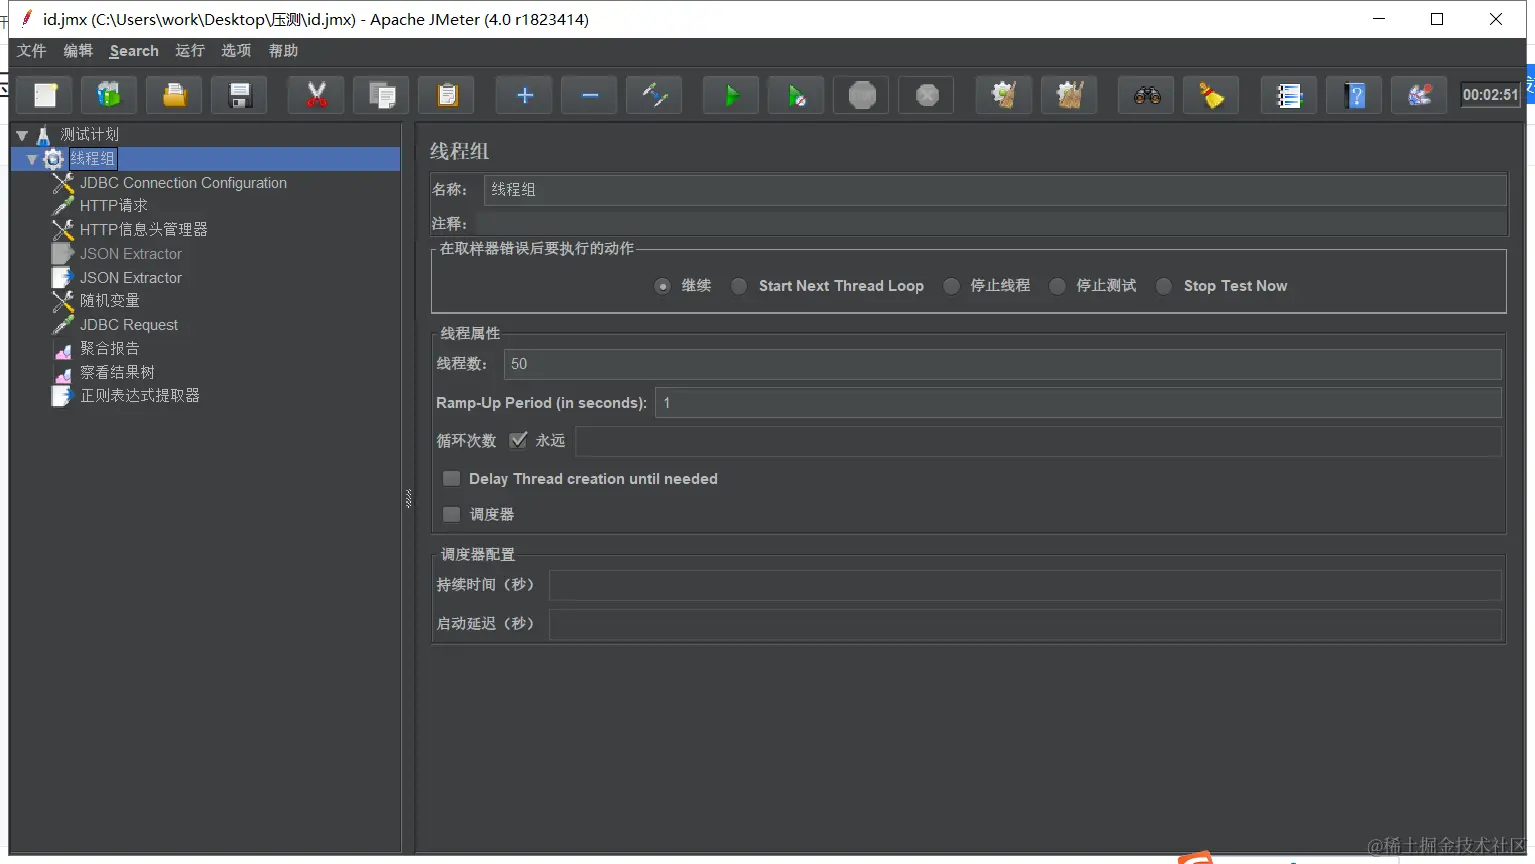Click the 循环次数 loop count field
The width and height of the screenshot is (1535, 864).
tap(1038, 441)
